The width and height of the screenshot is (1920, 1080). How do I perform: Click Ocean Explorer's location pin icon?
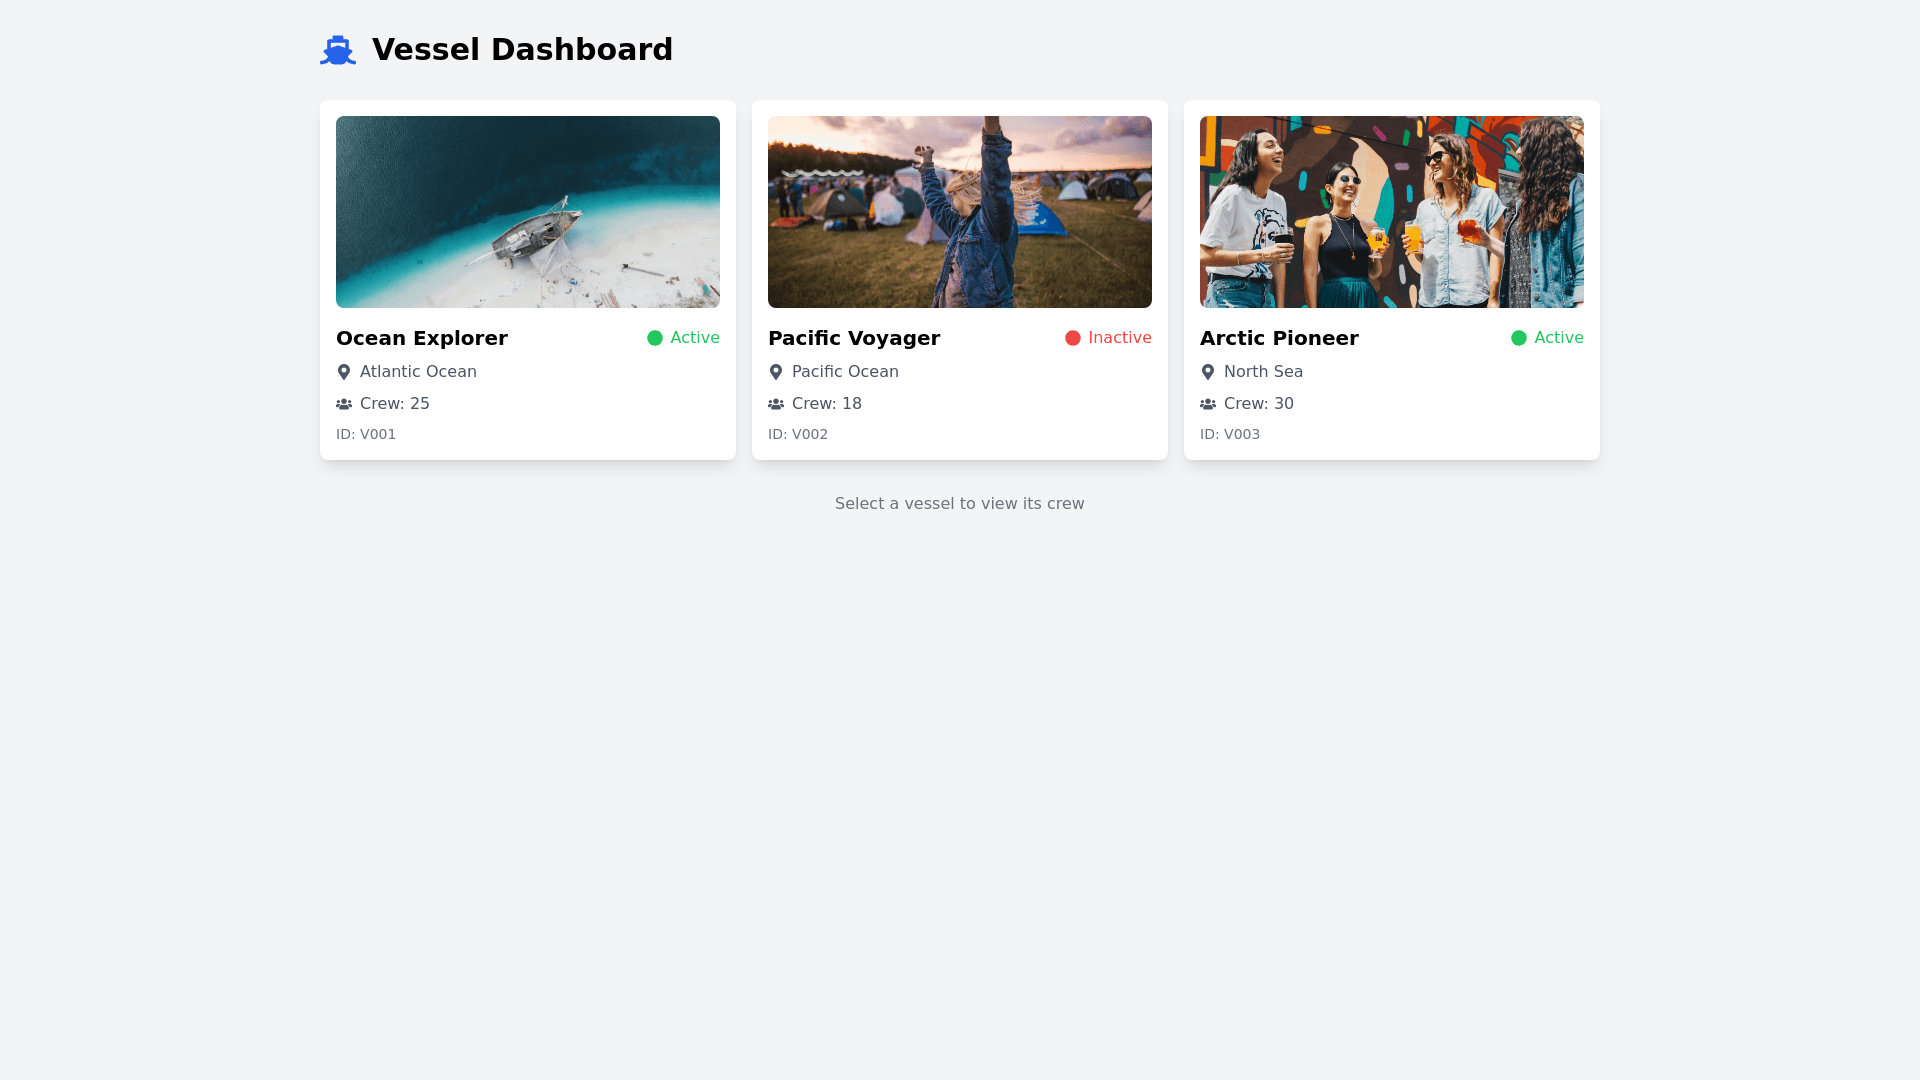click(x=344, y=372)
